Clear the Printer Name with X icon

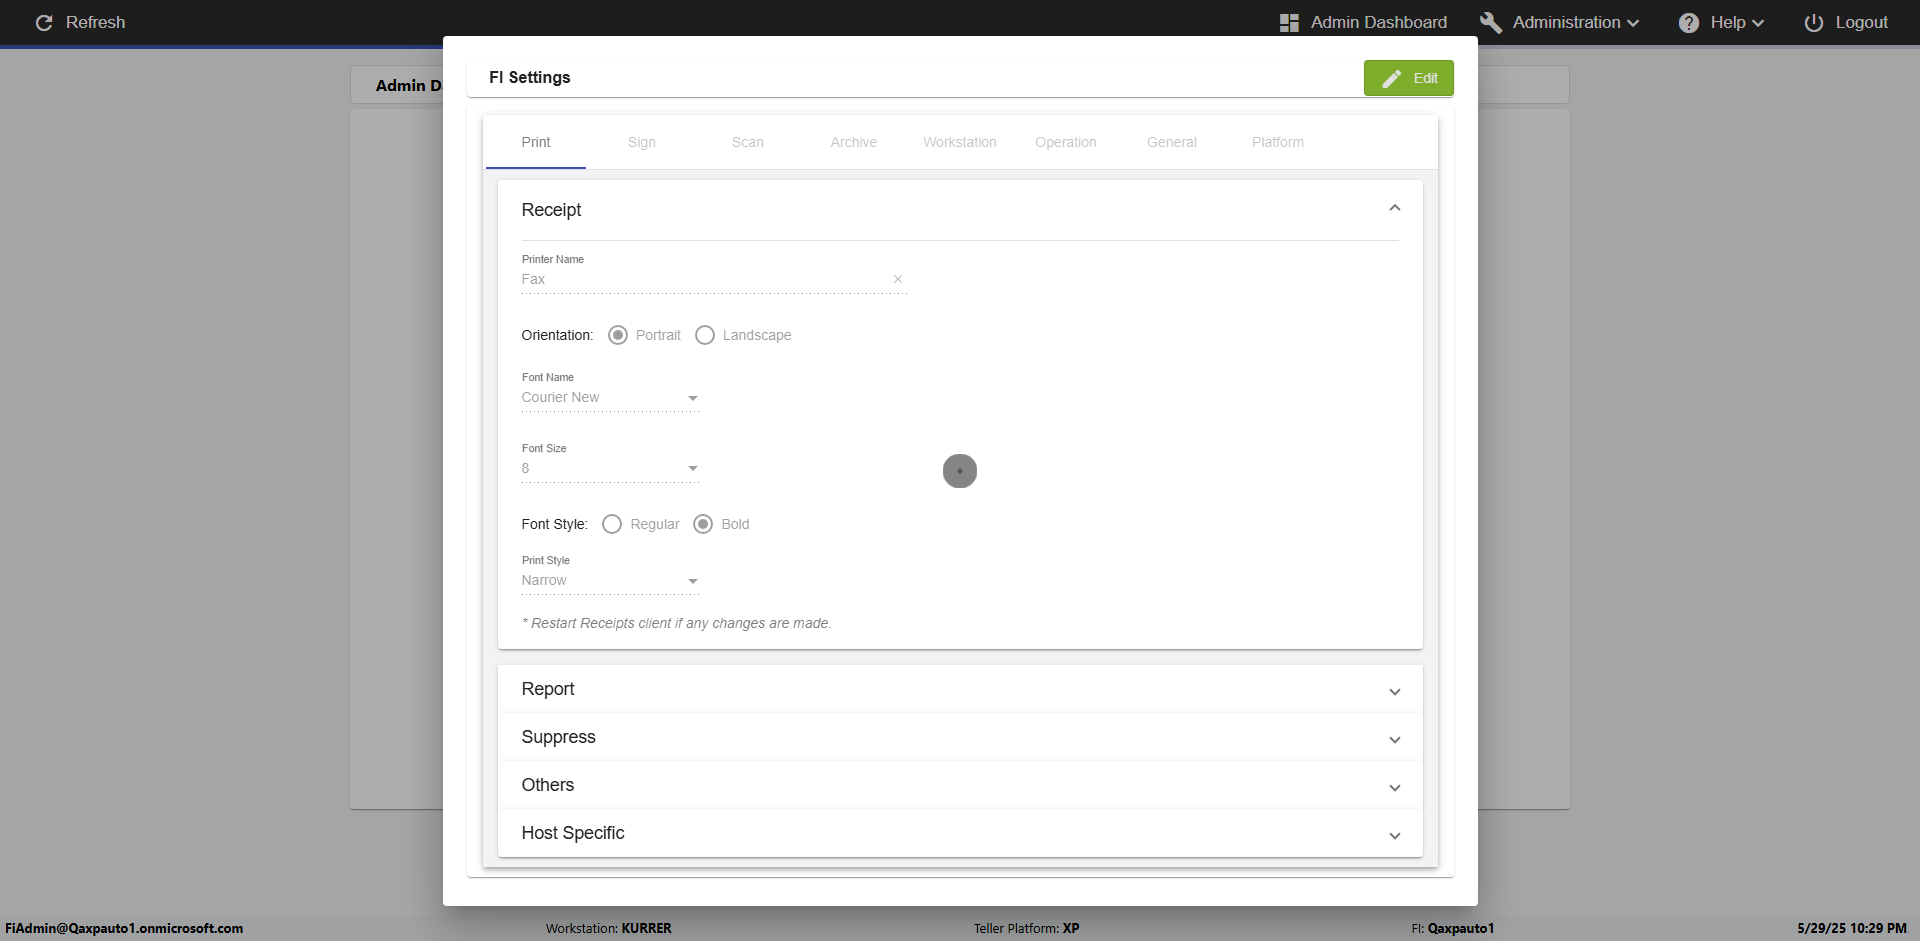coord(897,279)
